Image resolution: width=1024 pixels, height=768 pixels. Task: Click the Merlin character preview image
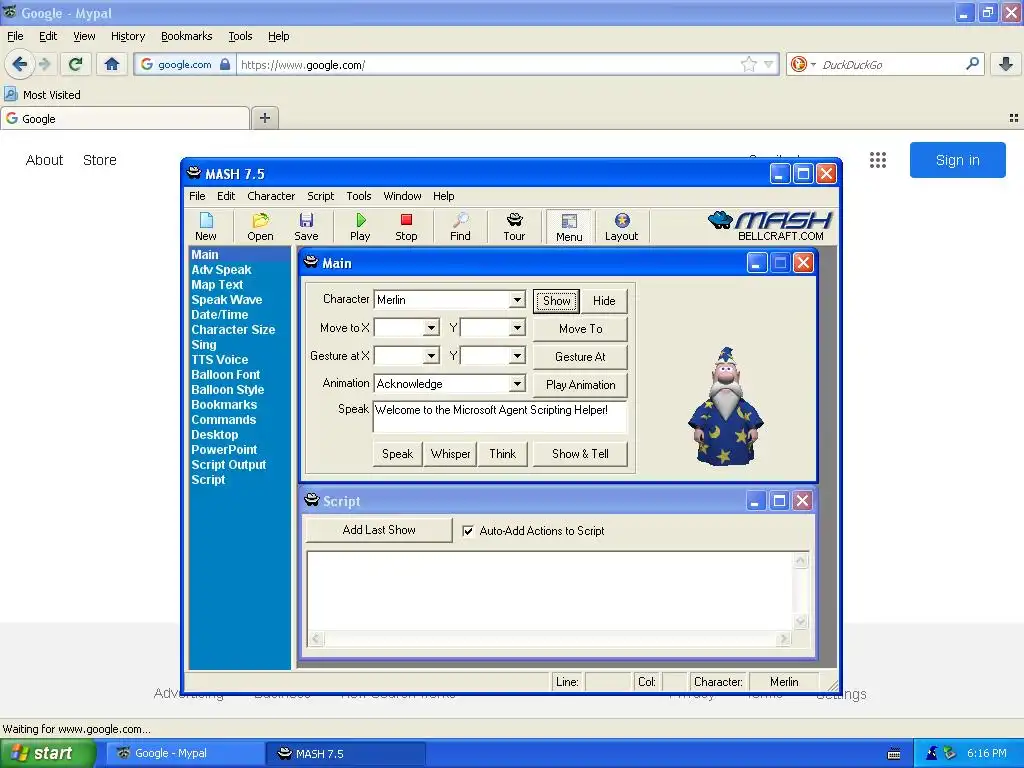click(x=726, y=406)
